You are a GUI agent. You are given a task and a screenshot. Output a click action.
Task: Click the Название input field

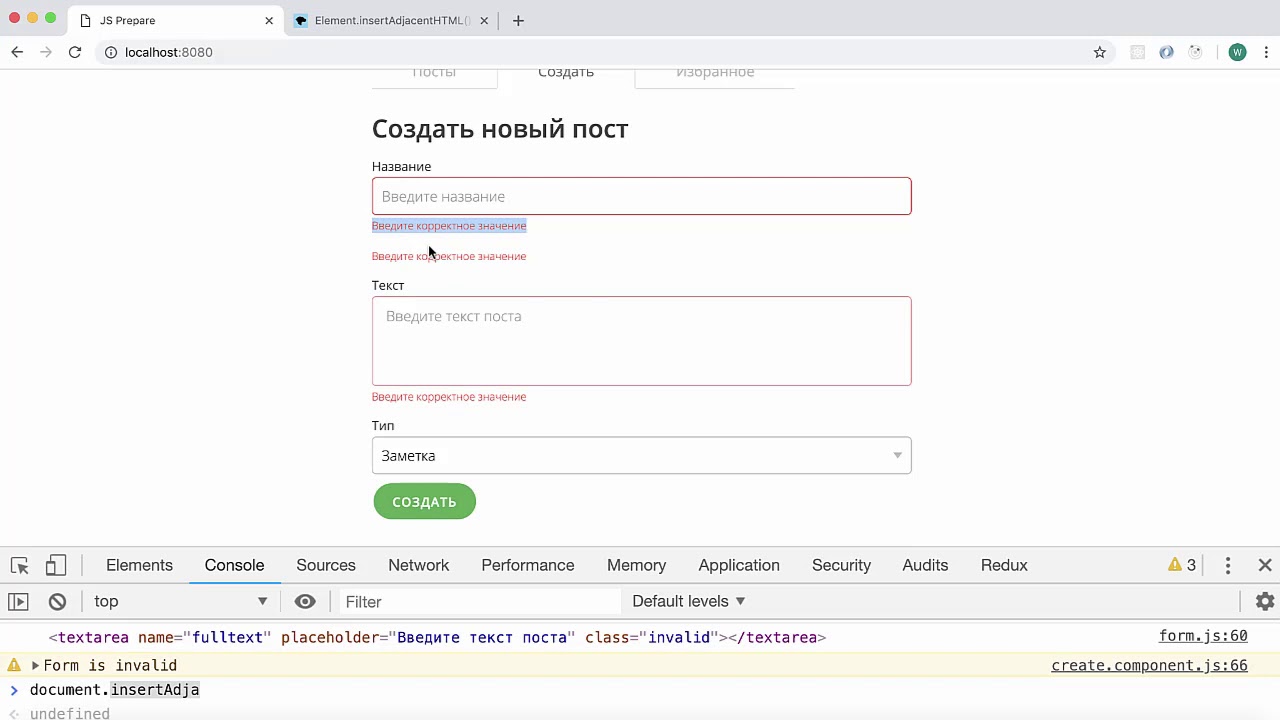641,196
